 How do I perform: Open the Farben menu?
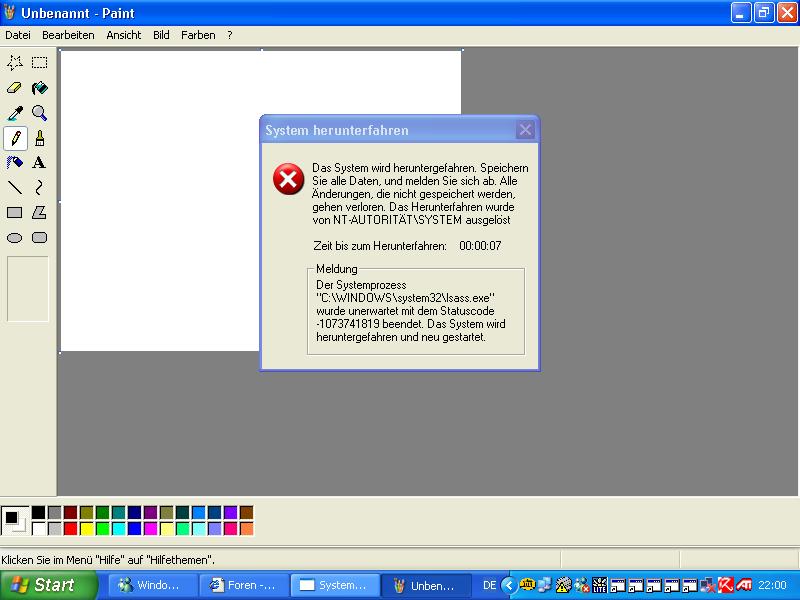click(198, 35)
